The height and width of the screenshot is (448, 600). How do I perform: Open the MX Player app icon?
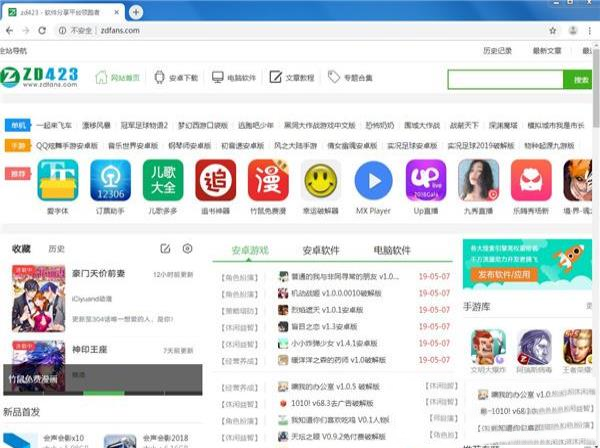pos(373,180)
